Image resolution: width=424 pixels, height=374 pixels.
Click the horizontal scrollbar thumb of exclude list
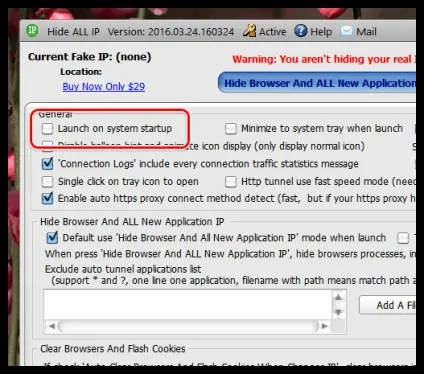pos(188,326)
